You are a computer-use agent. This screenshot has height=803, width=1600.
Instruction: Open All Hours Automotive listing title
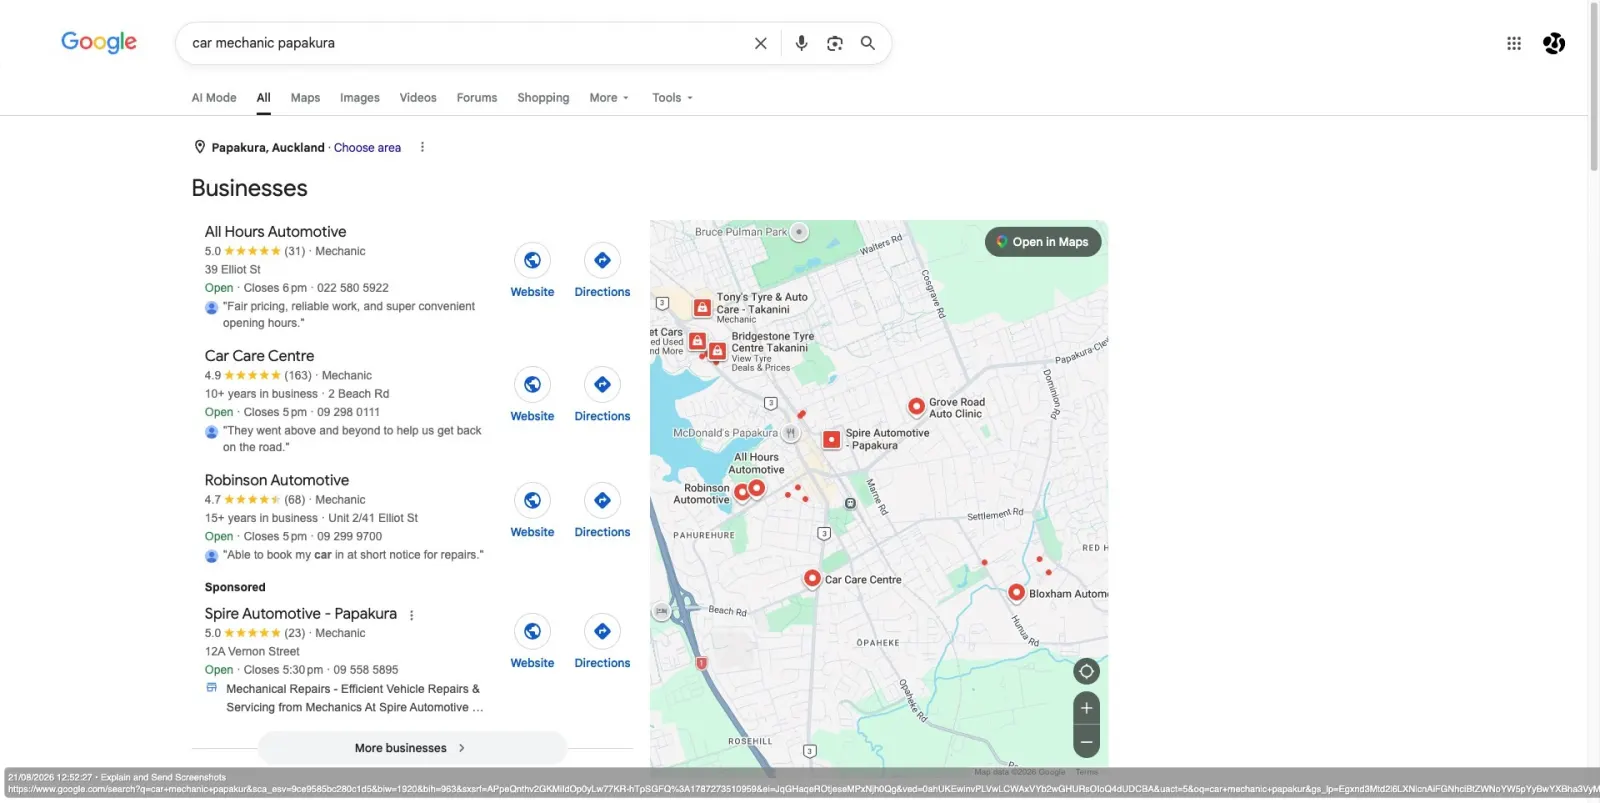[x=275, y=231]
